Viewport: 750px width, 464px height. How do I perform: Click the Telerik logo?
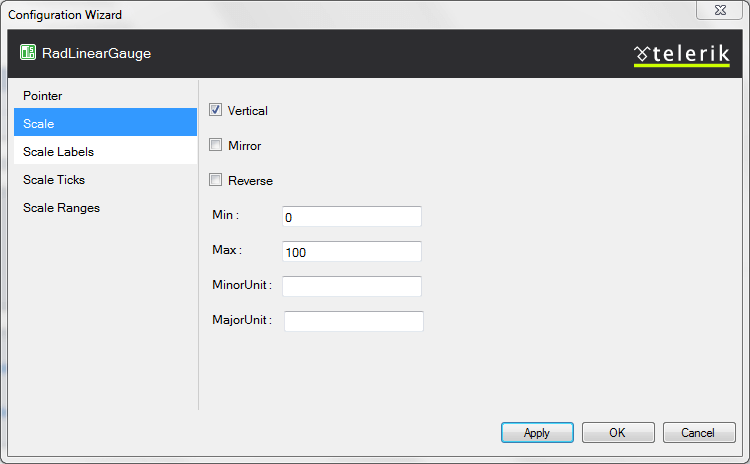[682, 55]
